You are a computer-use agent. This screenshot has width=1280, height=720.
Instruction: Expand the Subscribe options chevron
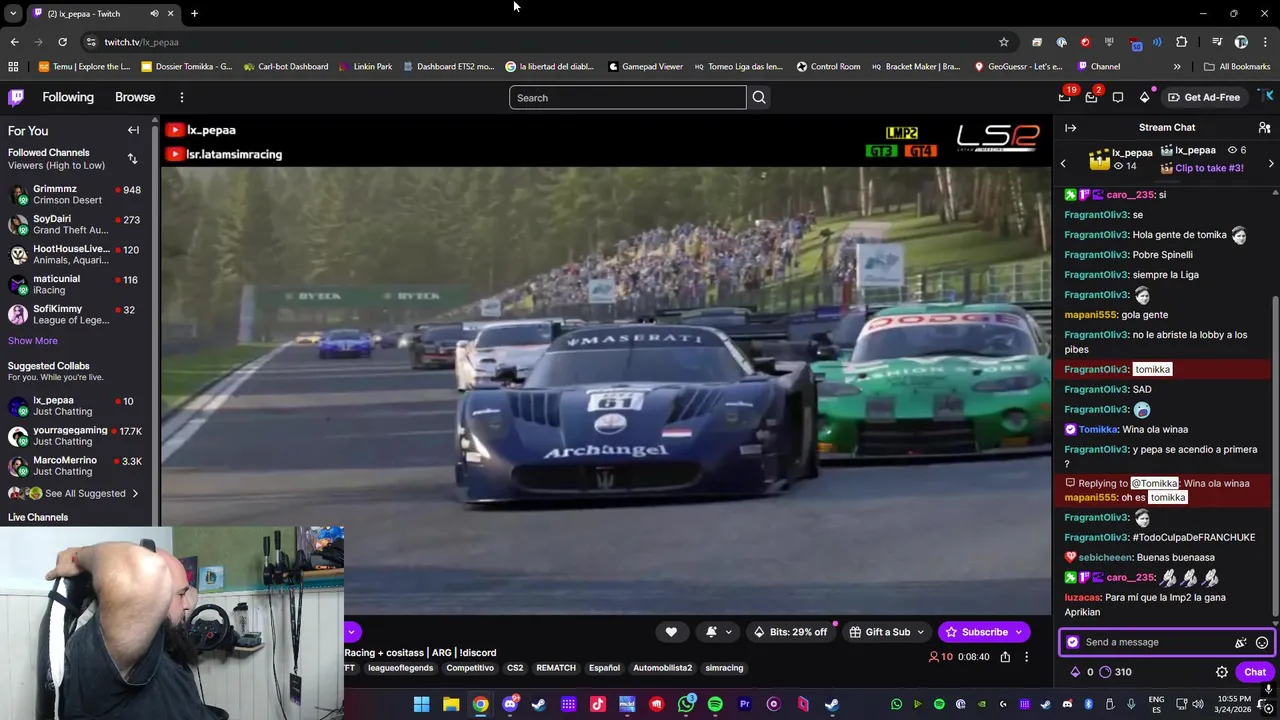(x=1019, y=632)
